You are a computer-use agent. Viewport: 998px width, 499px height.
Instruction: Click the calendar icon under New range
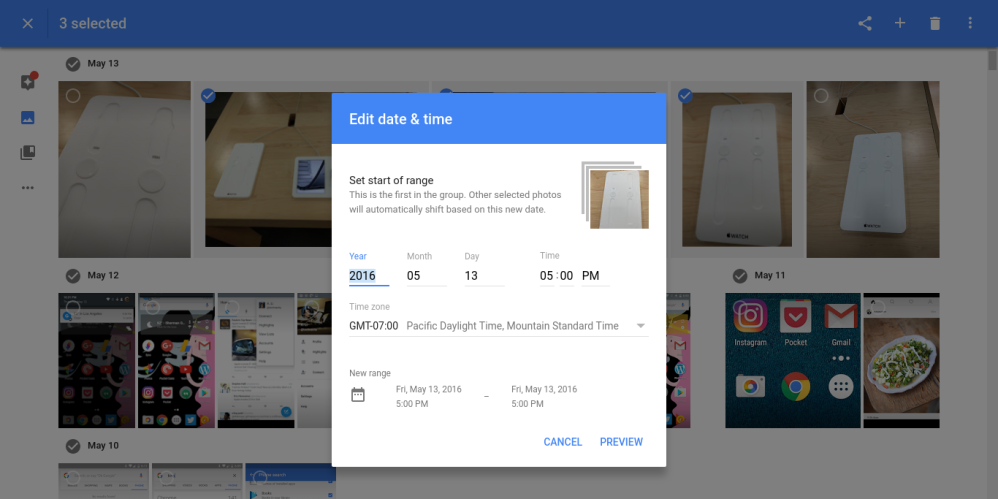coord(358,395)
